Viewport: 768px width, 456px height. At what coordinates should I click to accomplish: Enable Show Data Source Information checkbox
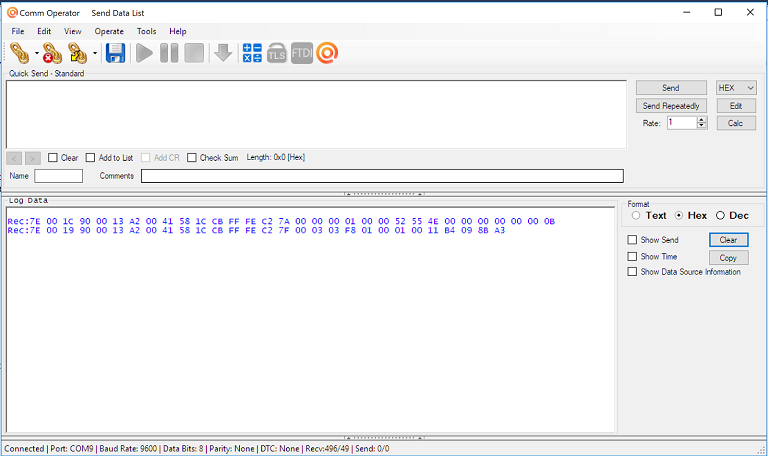632,272
